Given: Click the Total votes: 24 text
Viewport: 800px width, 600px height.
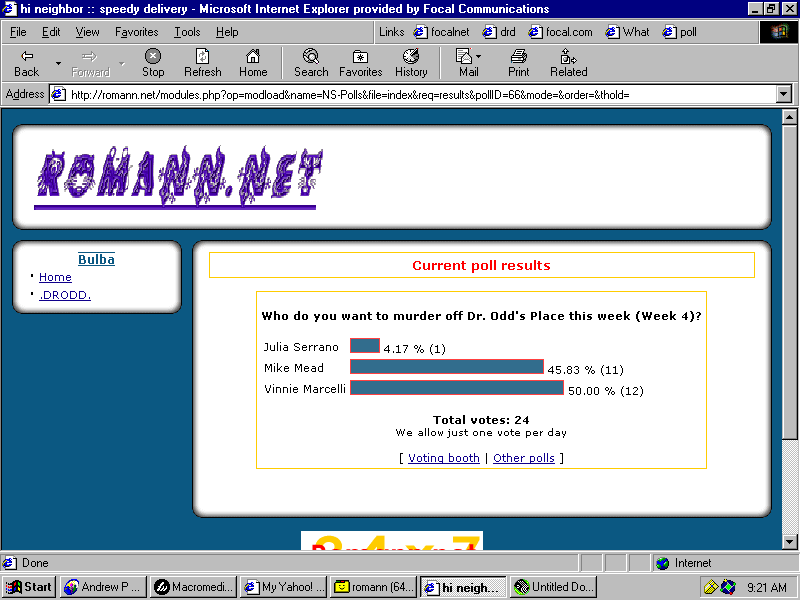Looking at the screenshot, I should tap(481, 420).
